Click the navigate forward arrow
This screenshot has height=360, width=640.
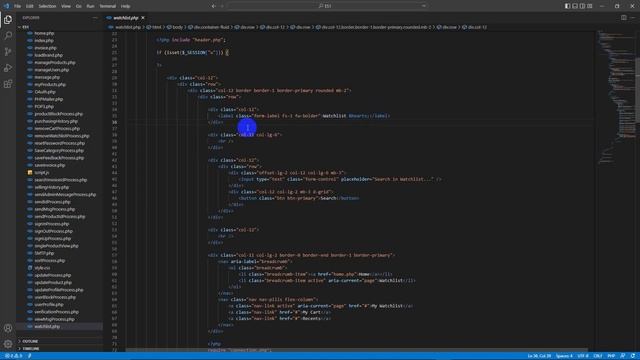(222, 6)
